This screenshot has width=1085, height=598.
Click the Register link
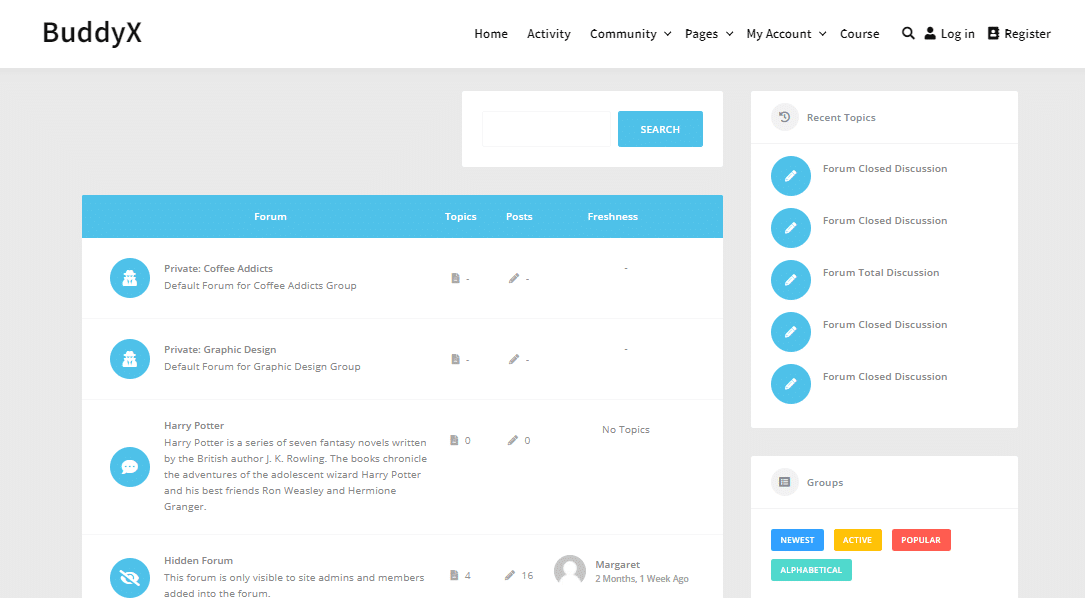pos(1028,34)
